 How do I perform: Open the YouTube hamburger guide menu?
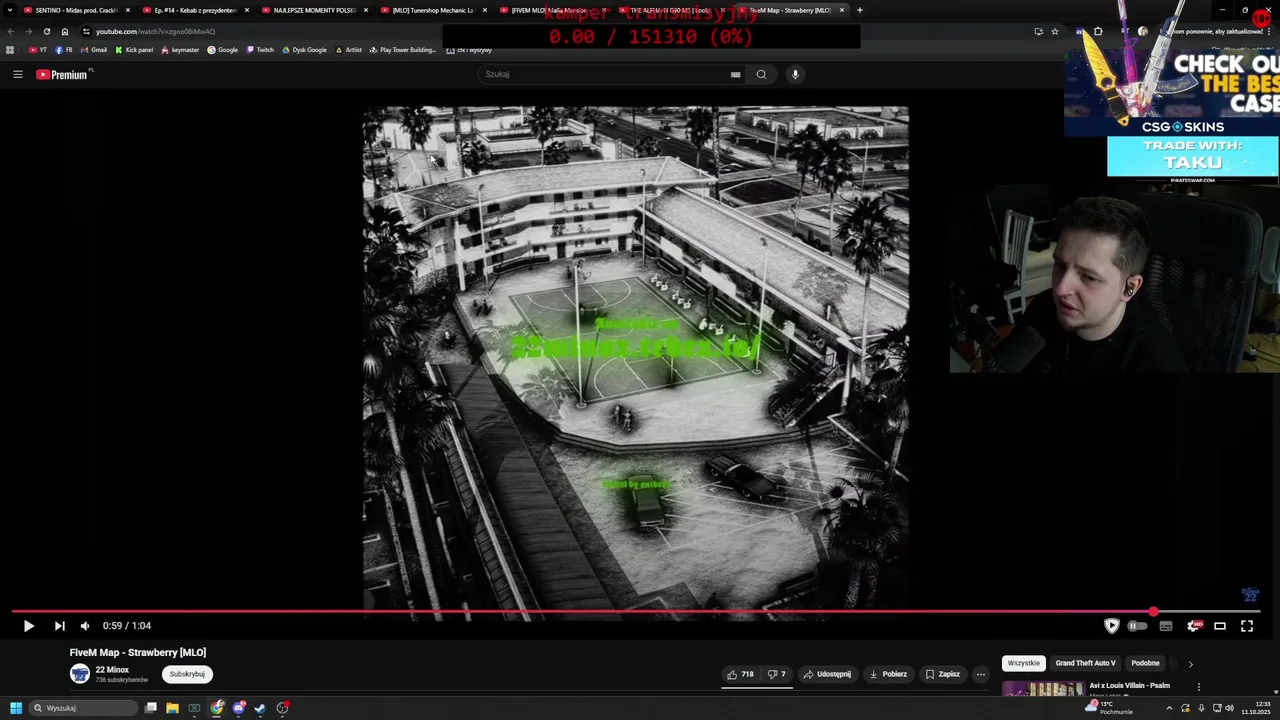point(17,74)
